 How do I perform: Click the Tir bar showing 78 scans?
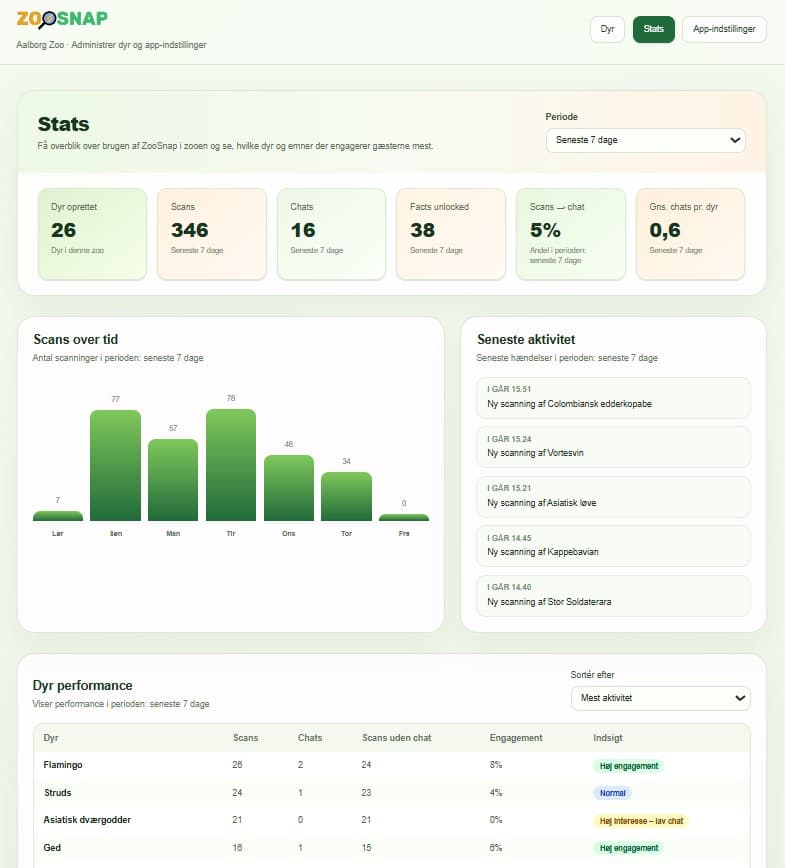pyautogui.click(x=231, y=465)
